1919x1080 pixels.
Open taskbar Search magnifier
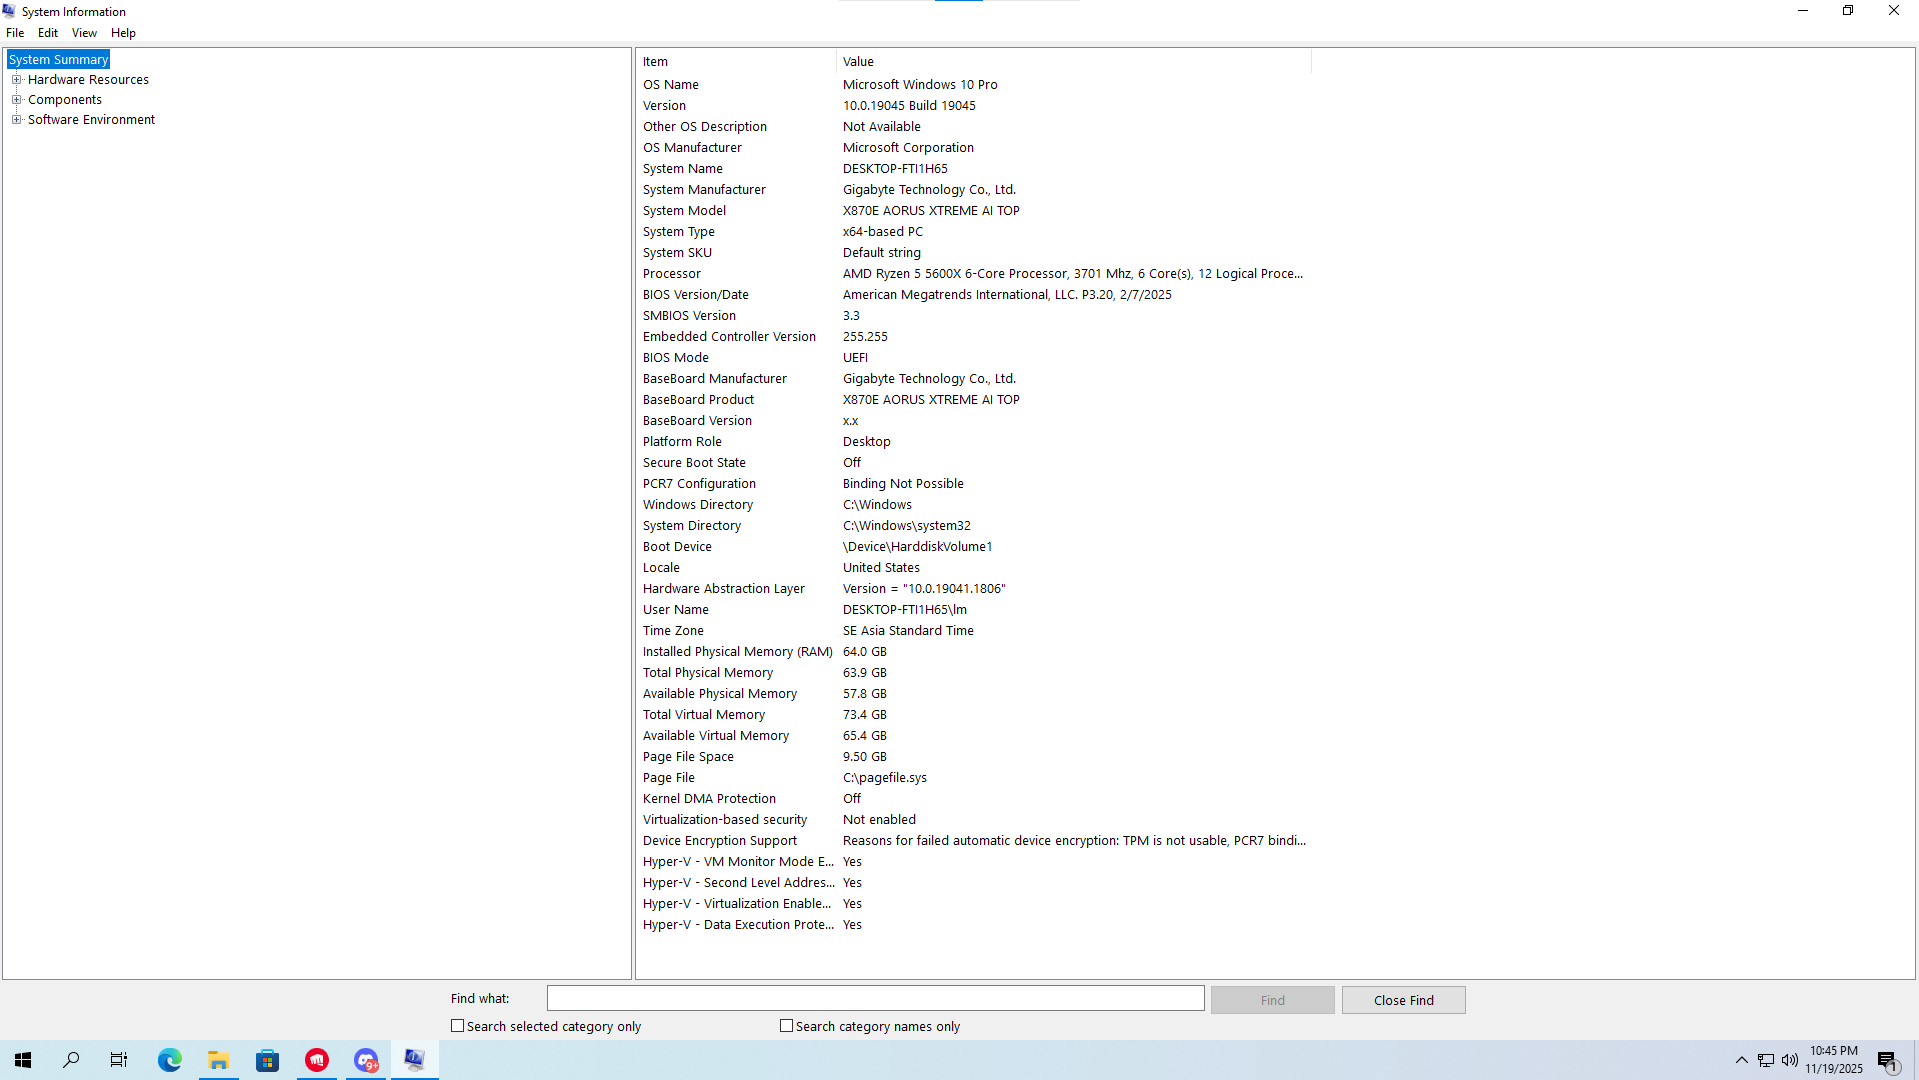pos(71,1060)
